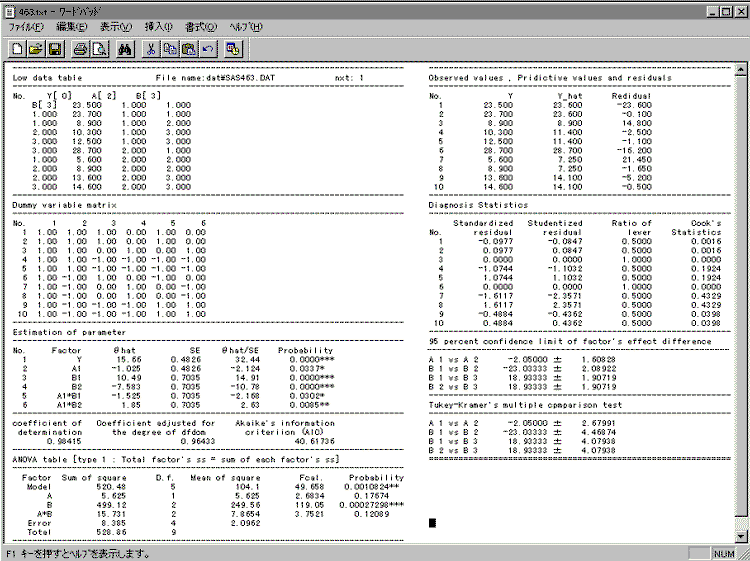This screenshot has width=750, height=561.
Task: Insert date and time from toolbar
Action: 232,48
